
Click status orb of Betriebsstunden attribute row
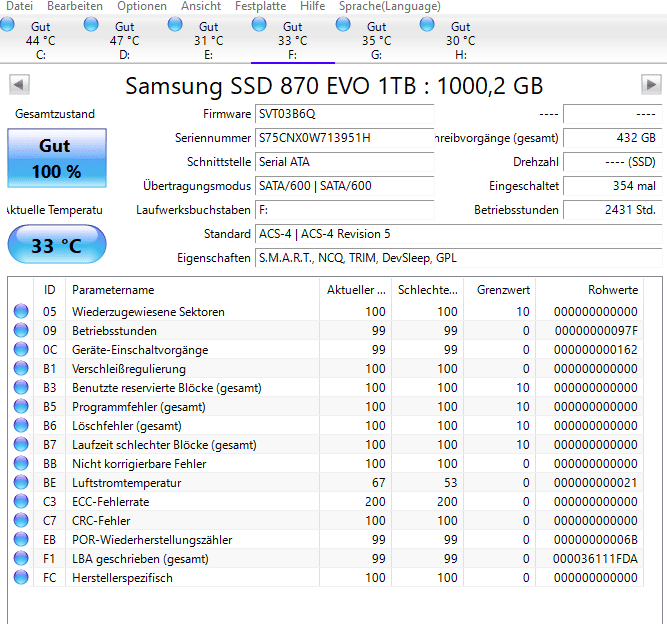point(21,331)
